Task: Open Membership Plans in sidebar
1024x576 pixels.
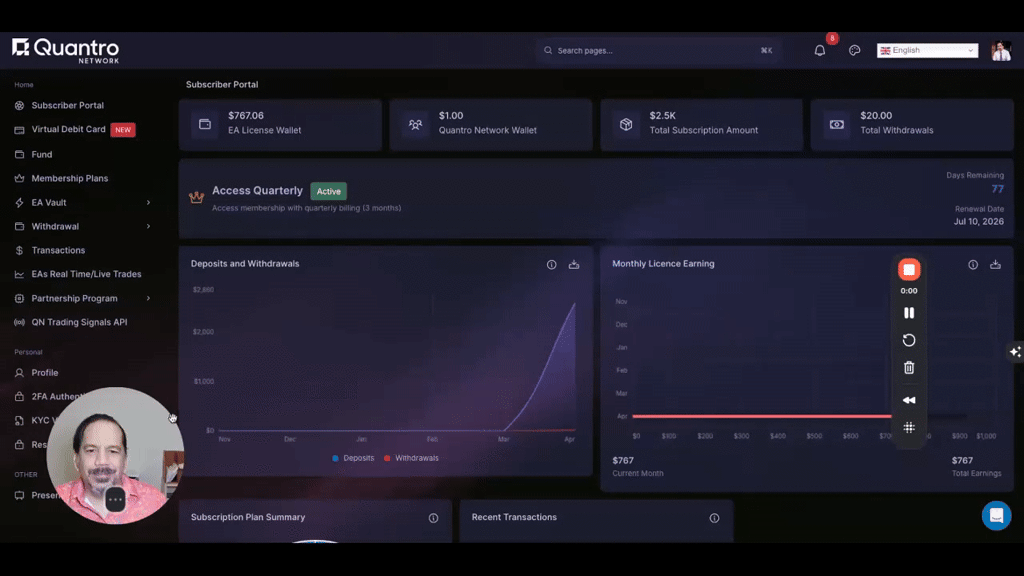Action: point(70,178)
